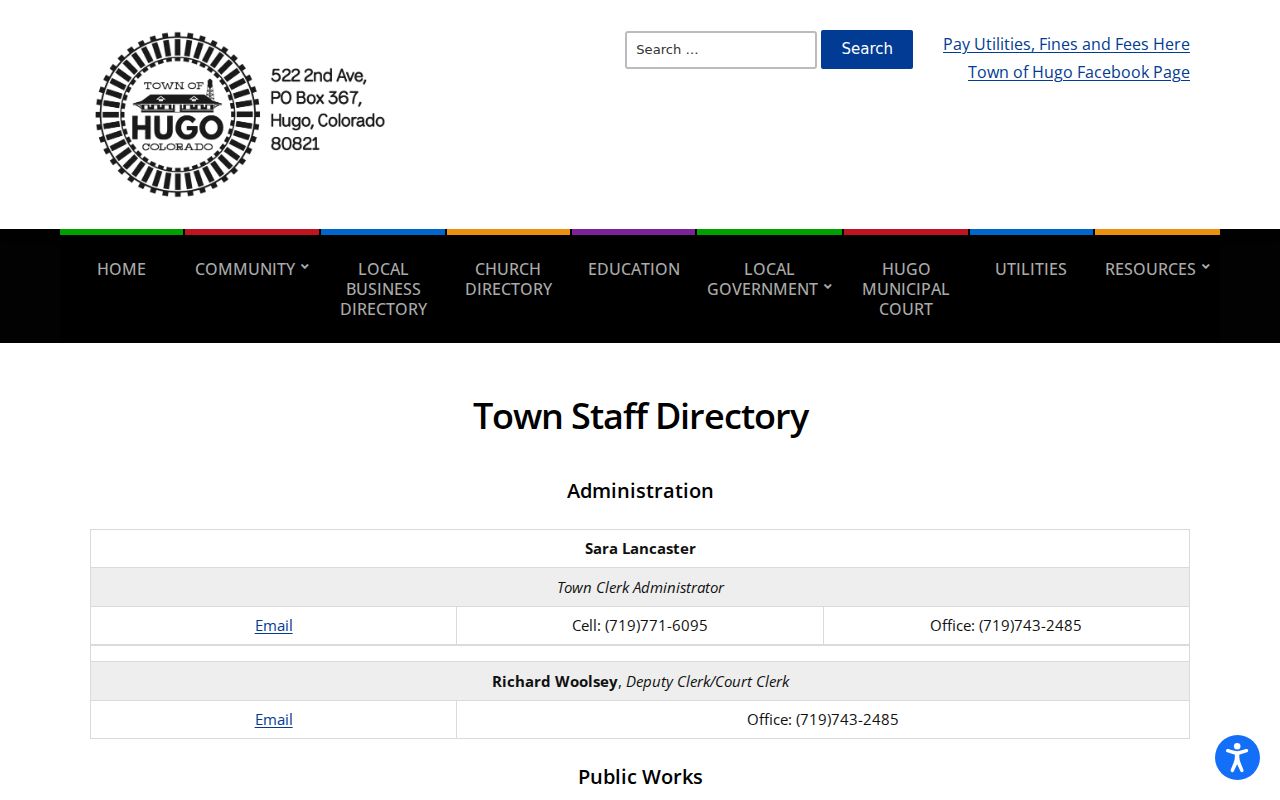Open Hugo Municipal Court menu item

906,289
